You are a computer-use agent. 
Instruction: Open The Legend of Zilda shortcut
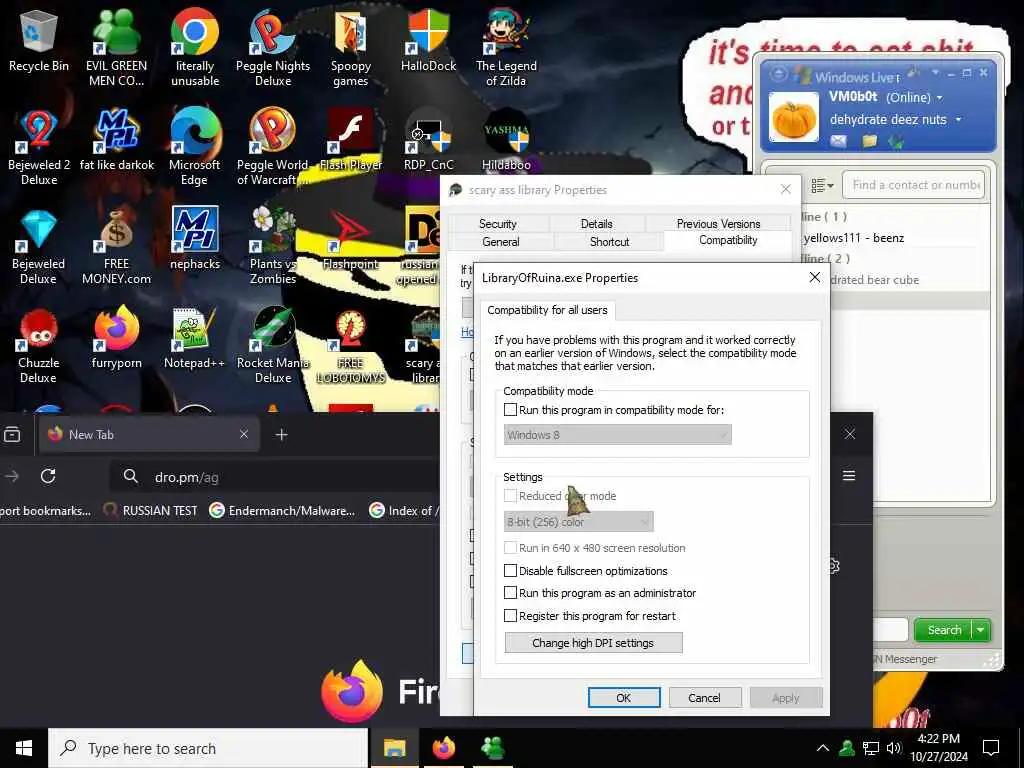[x=506, y=47]
